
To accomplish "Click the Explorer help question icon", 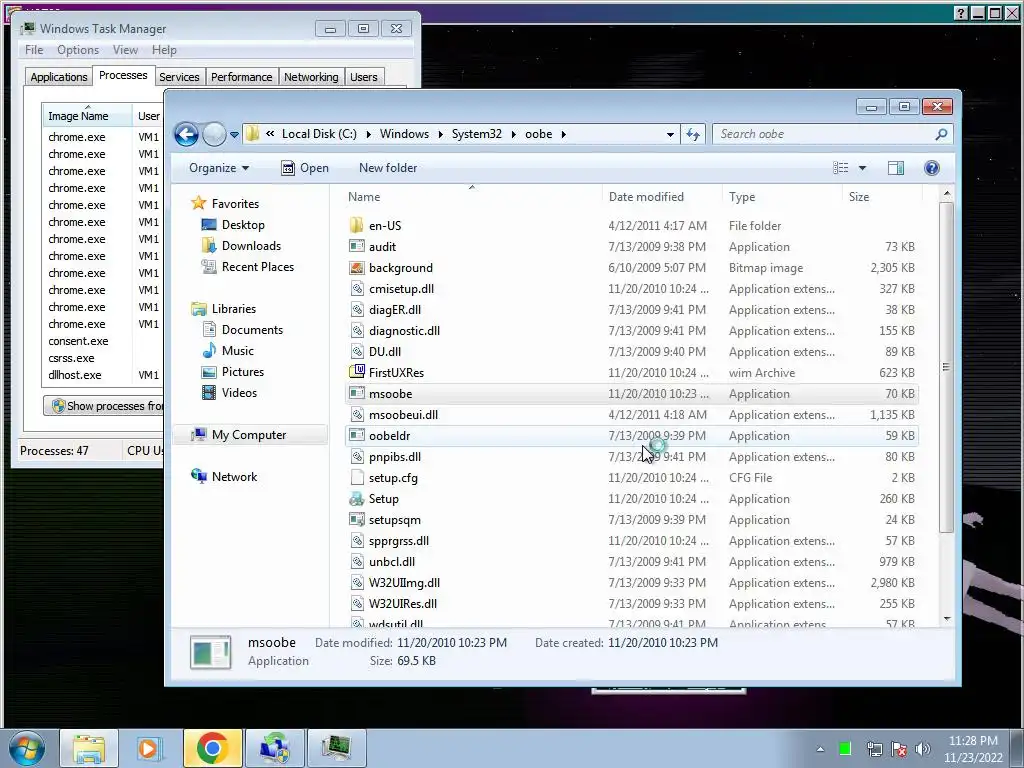I will (x=932, y=168).
